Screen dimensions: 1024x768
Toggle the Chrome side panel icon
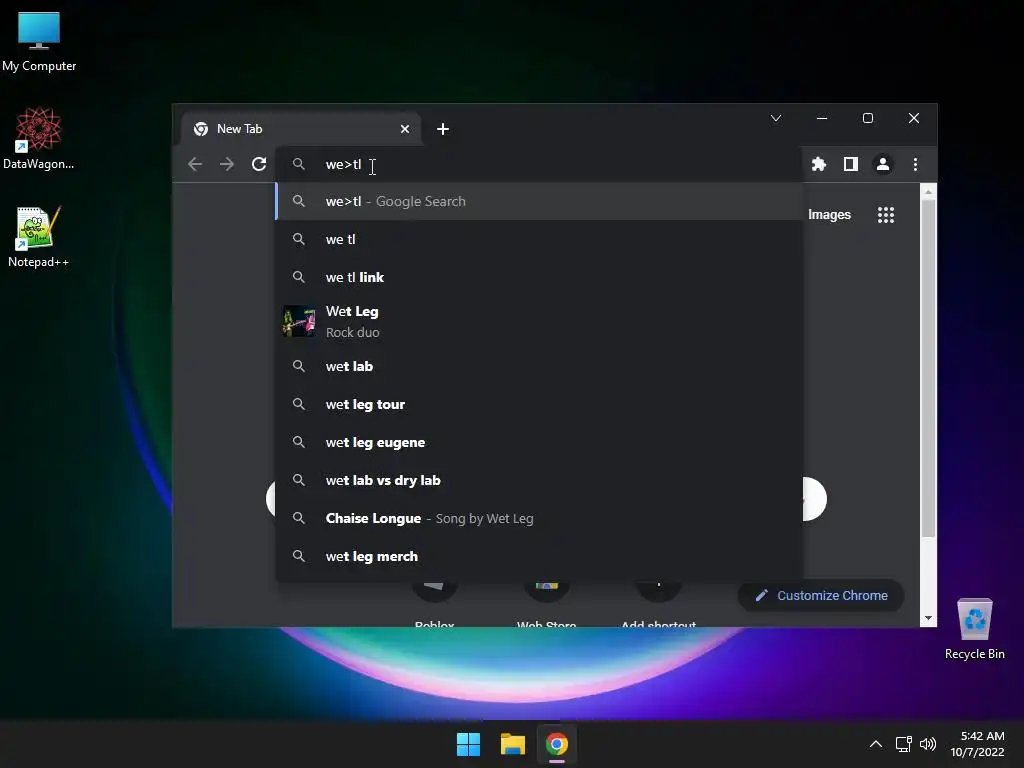(850, 164)
